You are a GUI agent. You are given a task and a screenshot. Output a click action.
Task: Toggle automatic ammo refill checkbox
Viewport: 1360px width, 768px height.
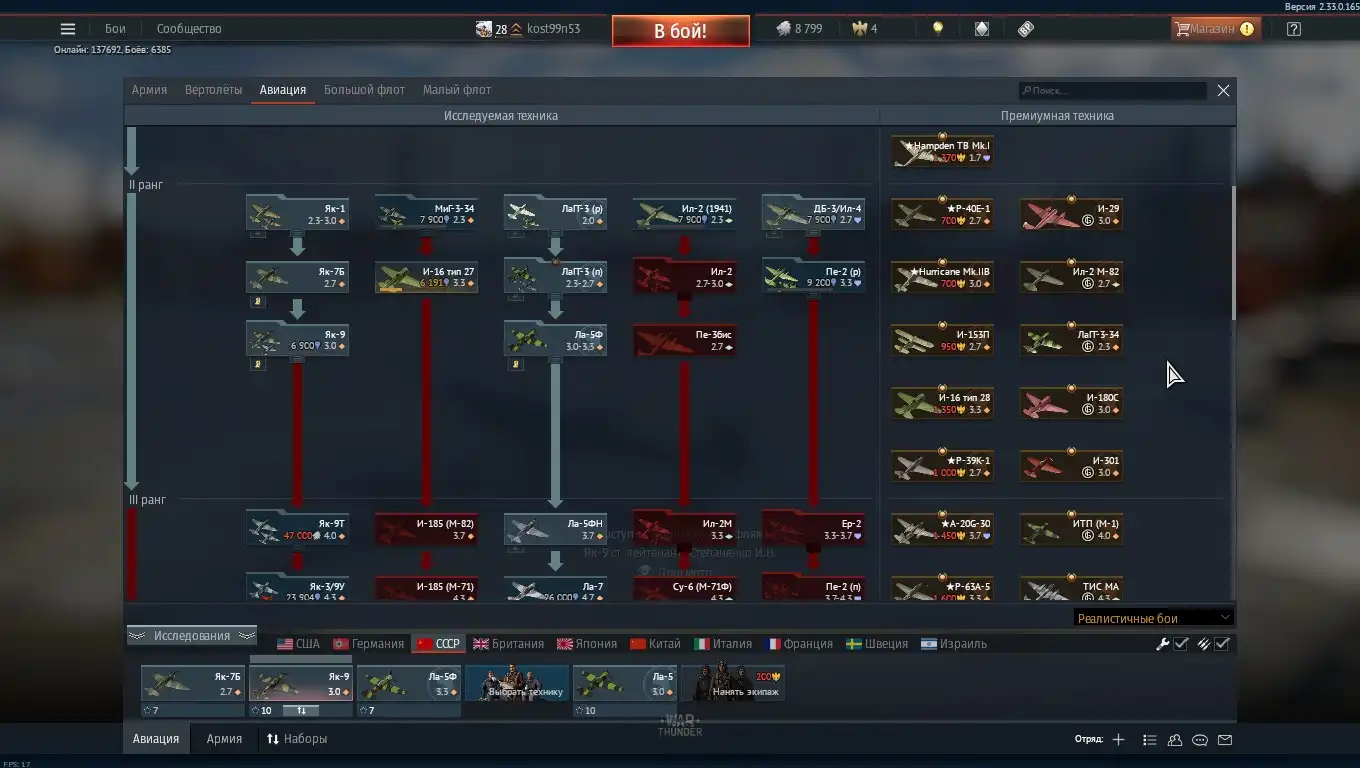[1222, 644]
